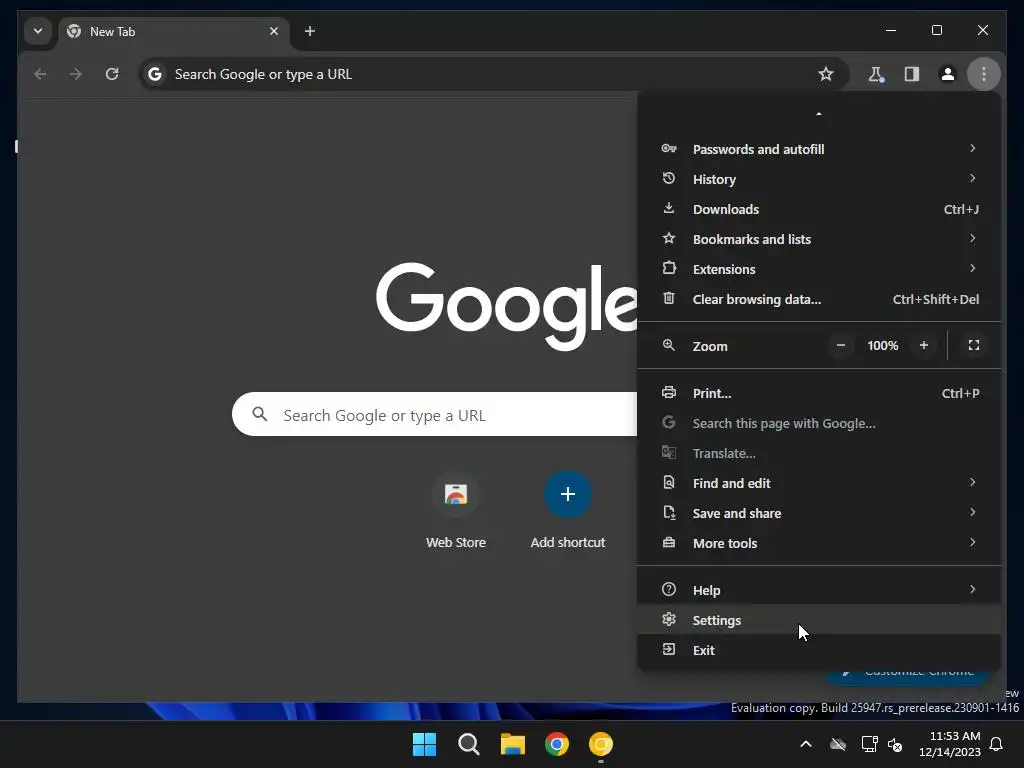Open Extensions menu entry

click(819, 269)
